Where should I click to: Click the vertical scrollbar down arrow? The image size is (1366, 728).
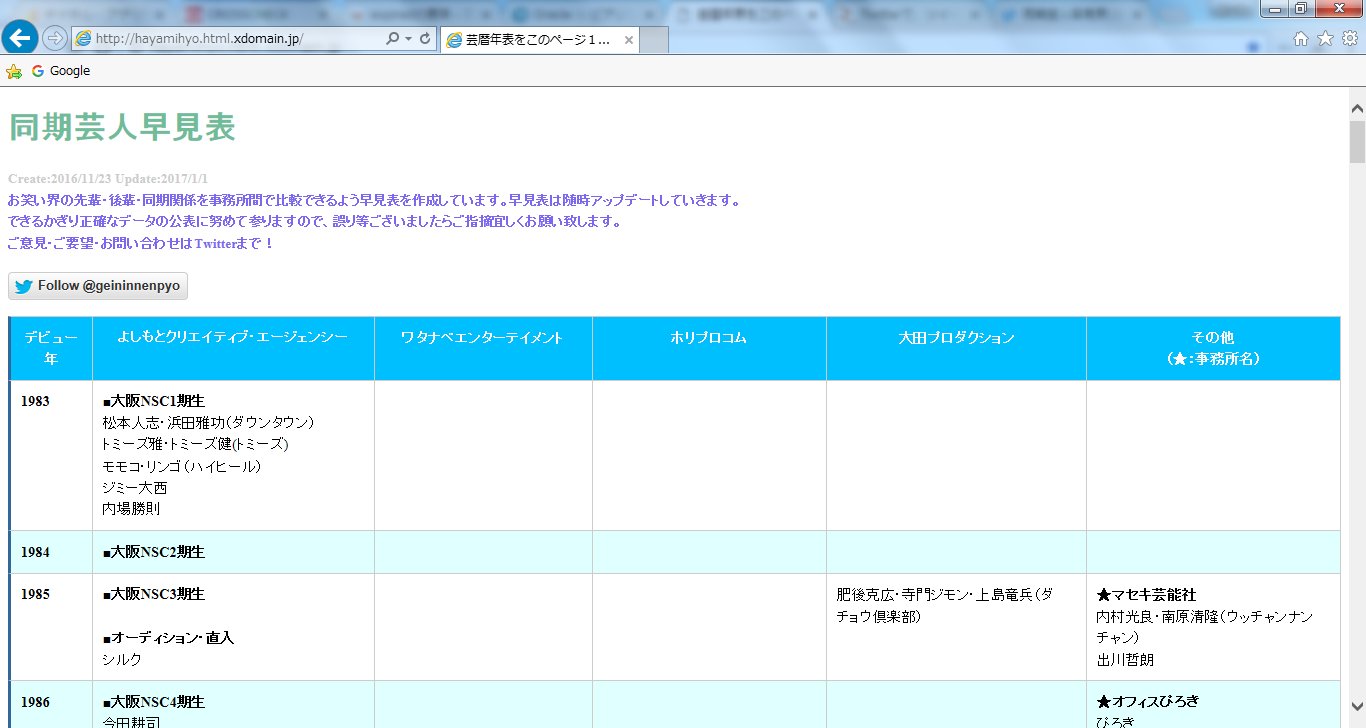(1357, 705)
